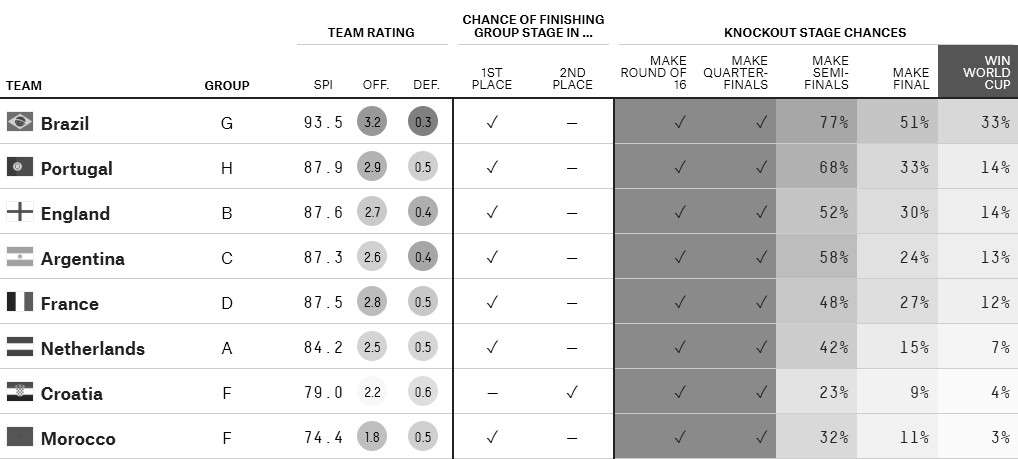Viewport: 1018px width, 459px height.
Task: Click the France flag icon
Action: click(20, 302)
